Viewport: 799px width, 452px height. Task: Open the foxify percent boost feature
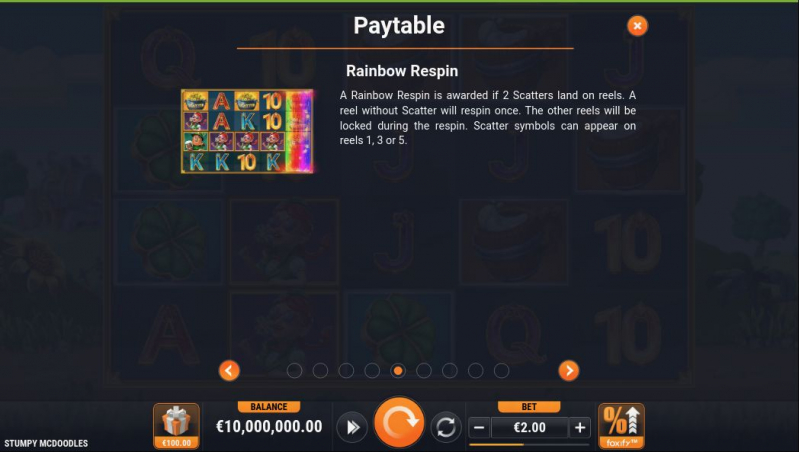click(621, 426)
